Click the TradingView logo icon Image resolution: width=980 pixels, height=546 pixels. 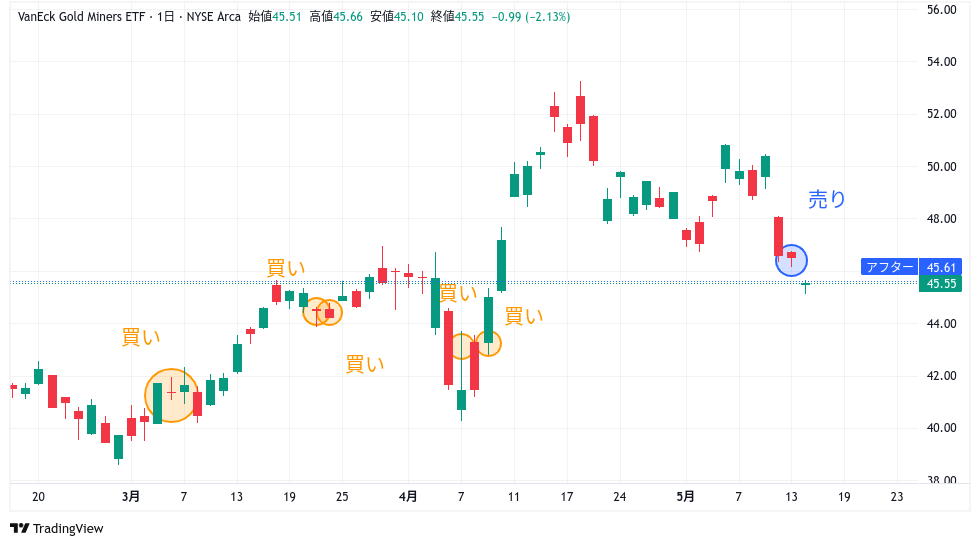(19, 529)
